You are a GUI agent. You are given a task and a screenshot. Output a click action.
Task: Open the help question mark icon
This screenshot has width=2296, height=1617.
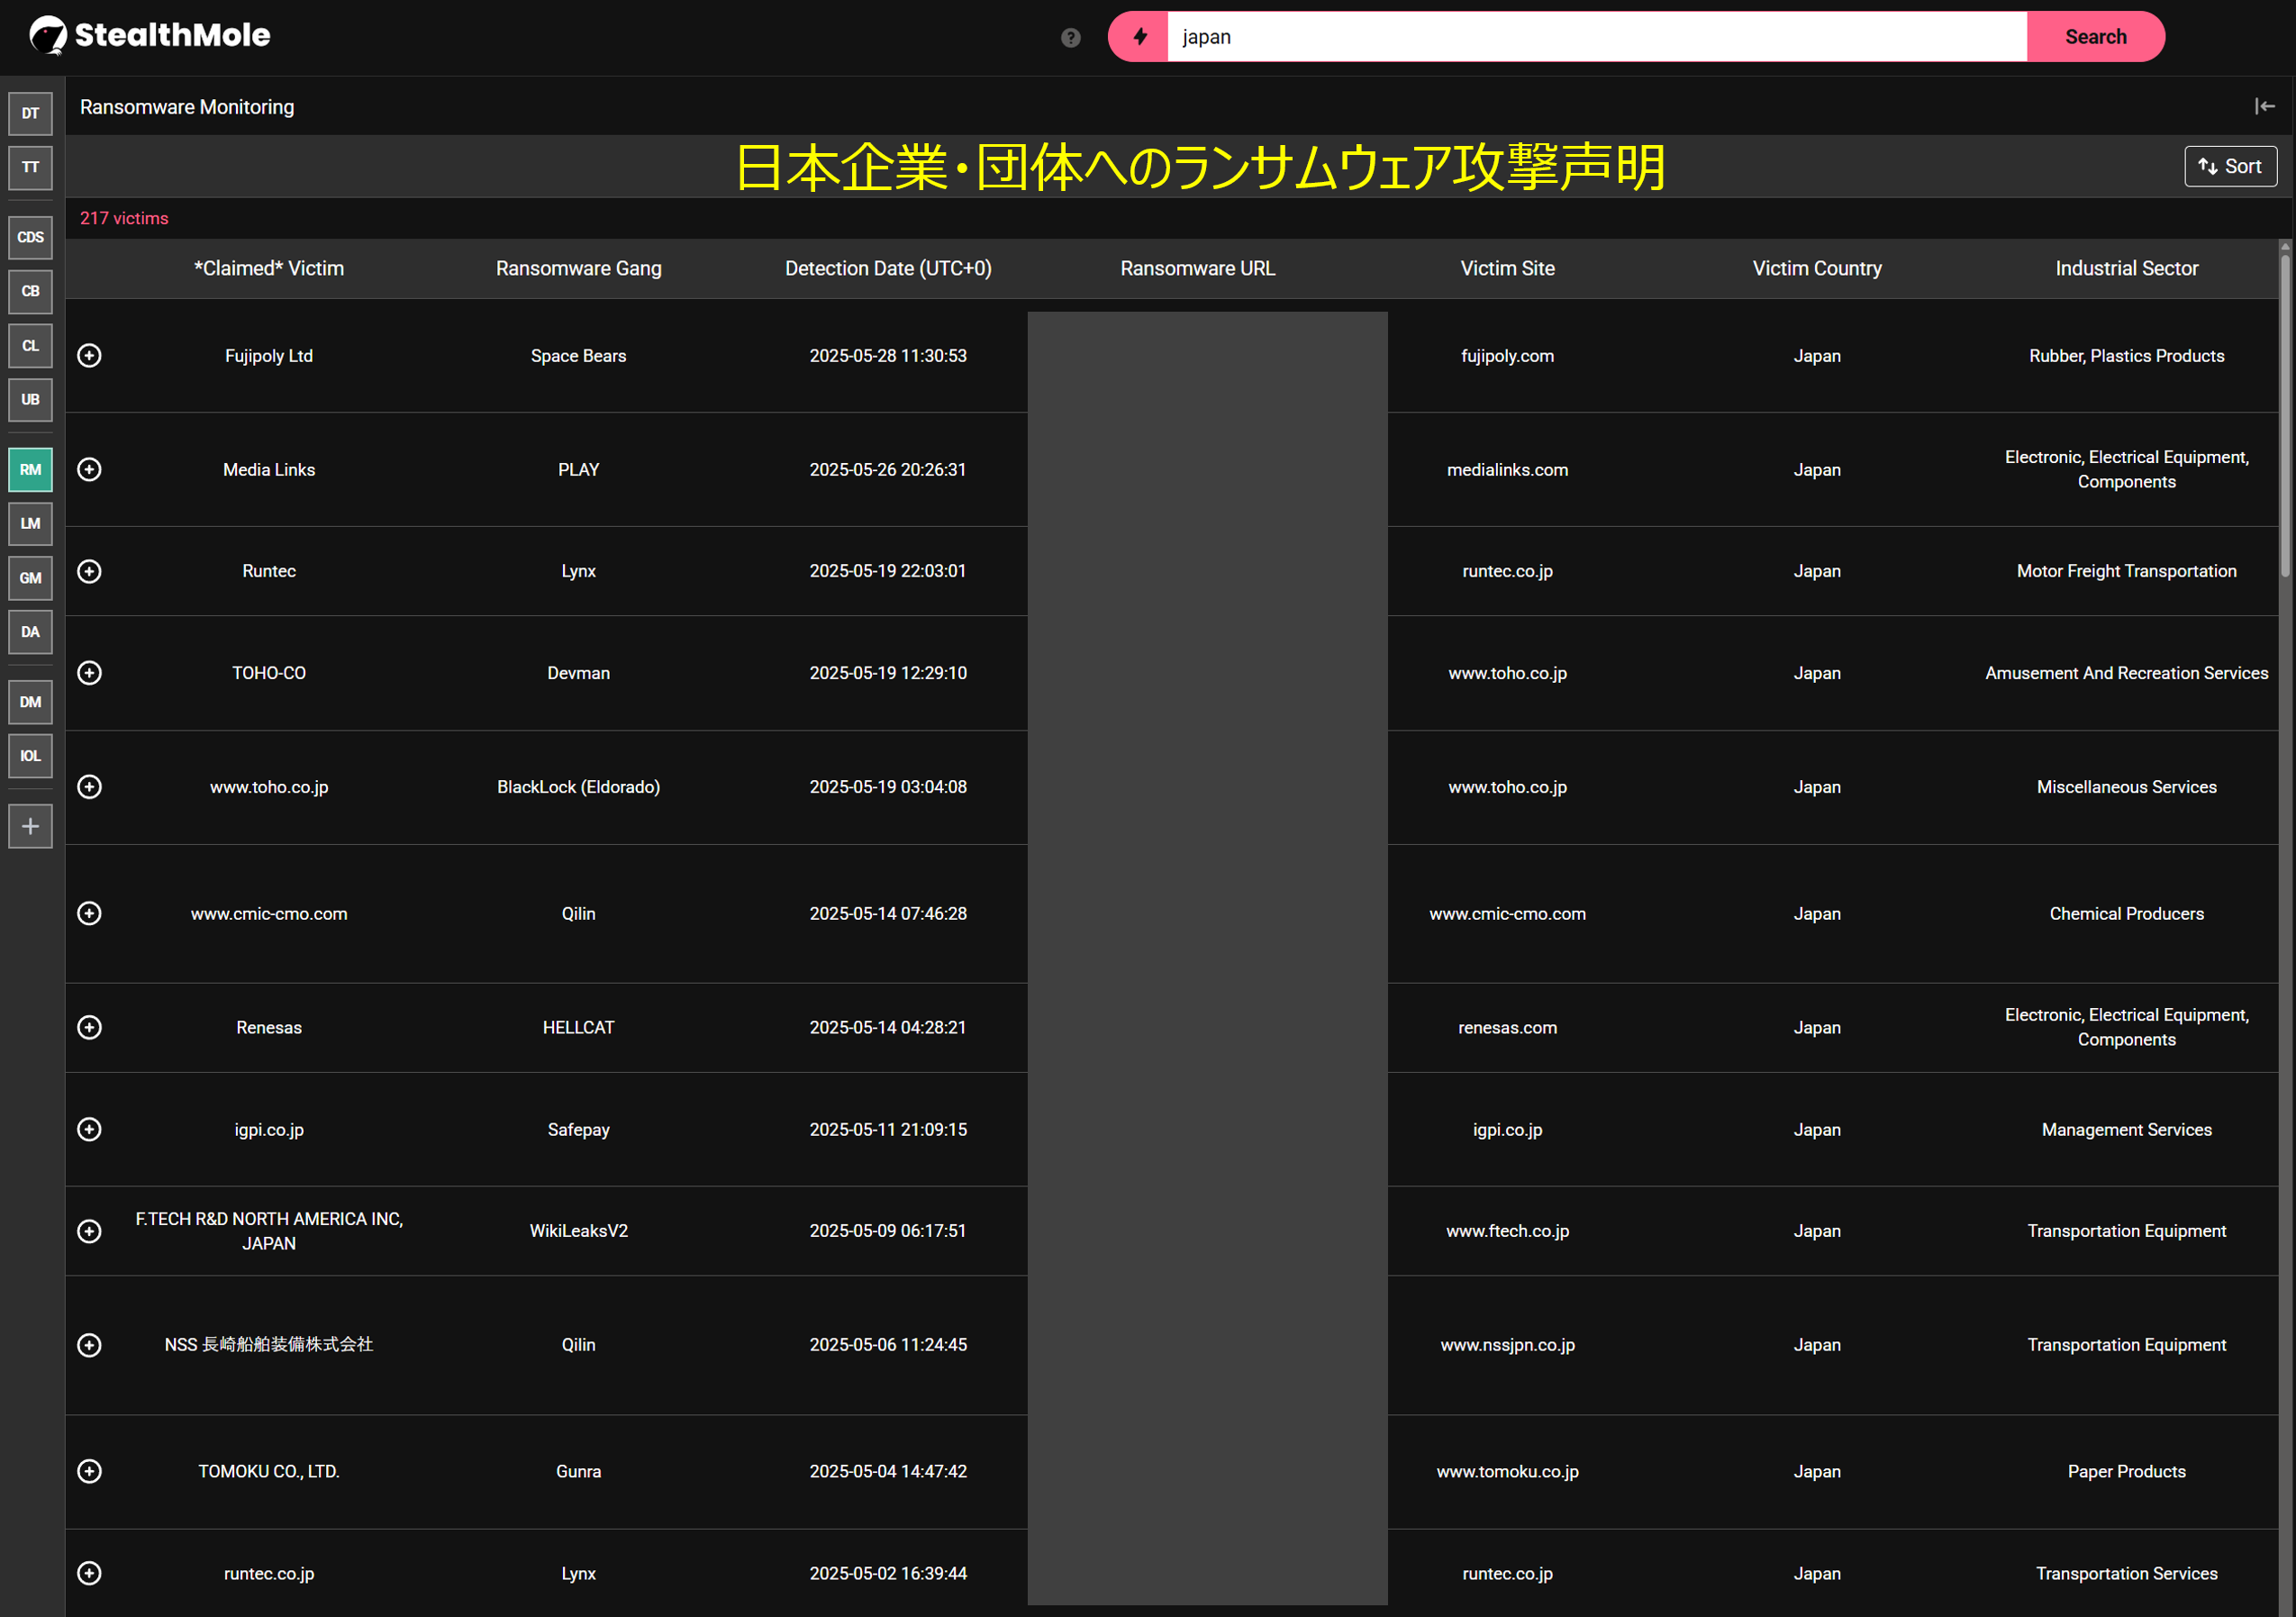1070,37
